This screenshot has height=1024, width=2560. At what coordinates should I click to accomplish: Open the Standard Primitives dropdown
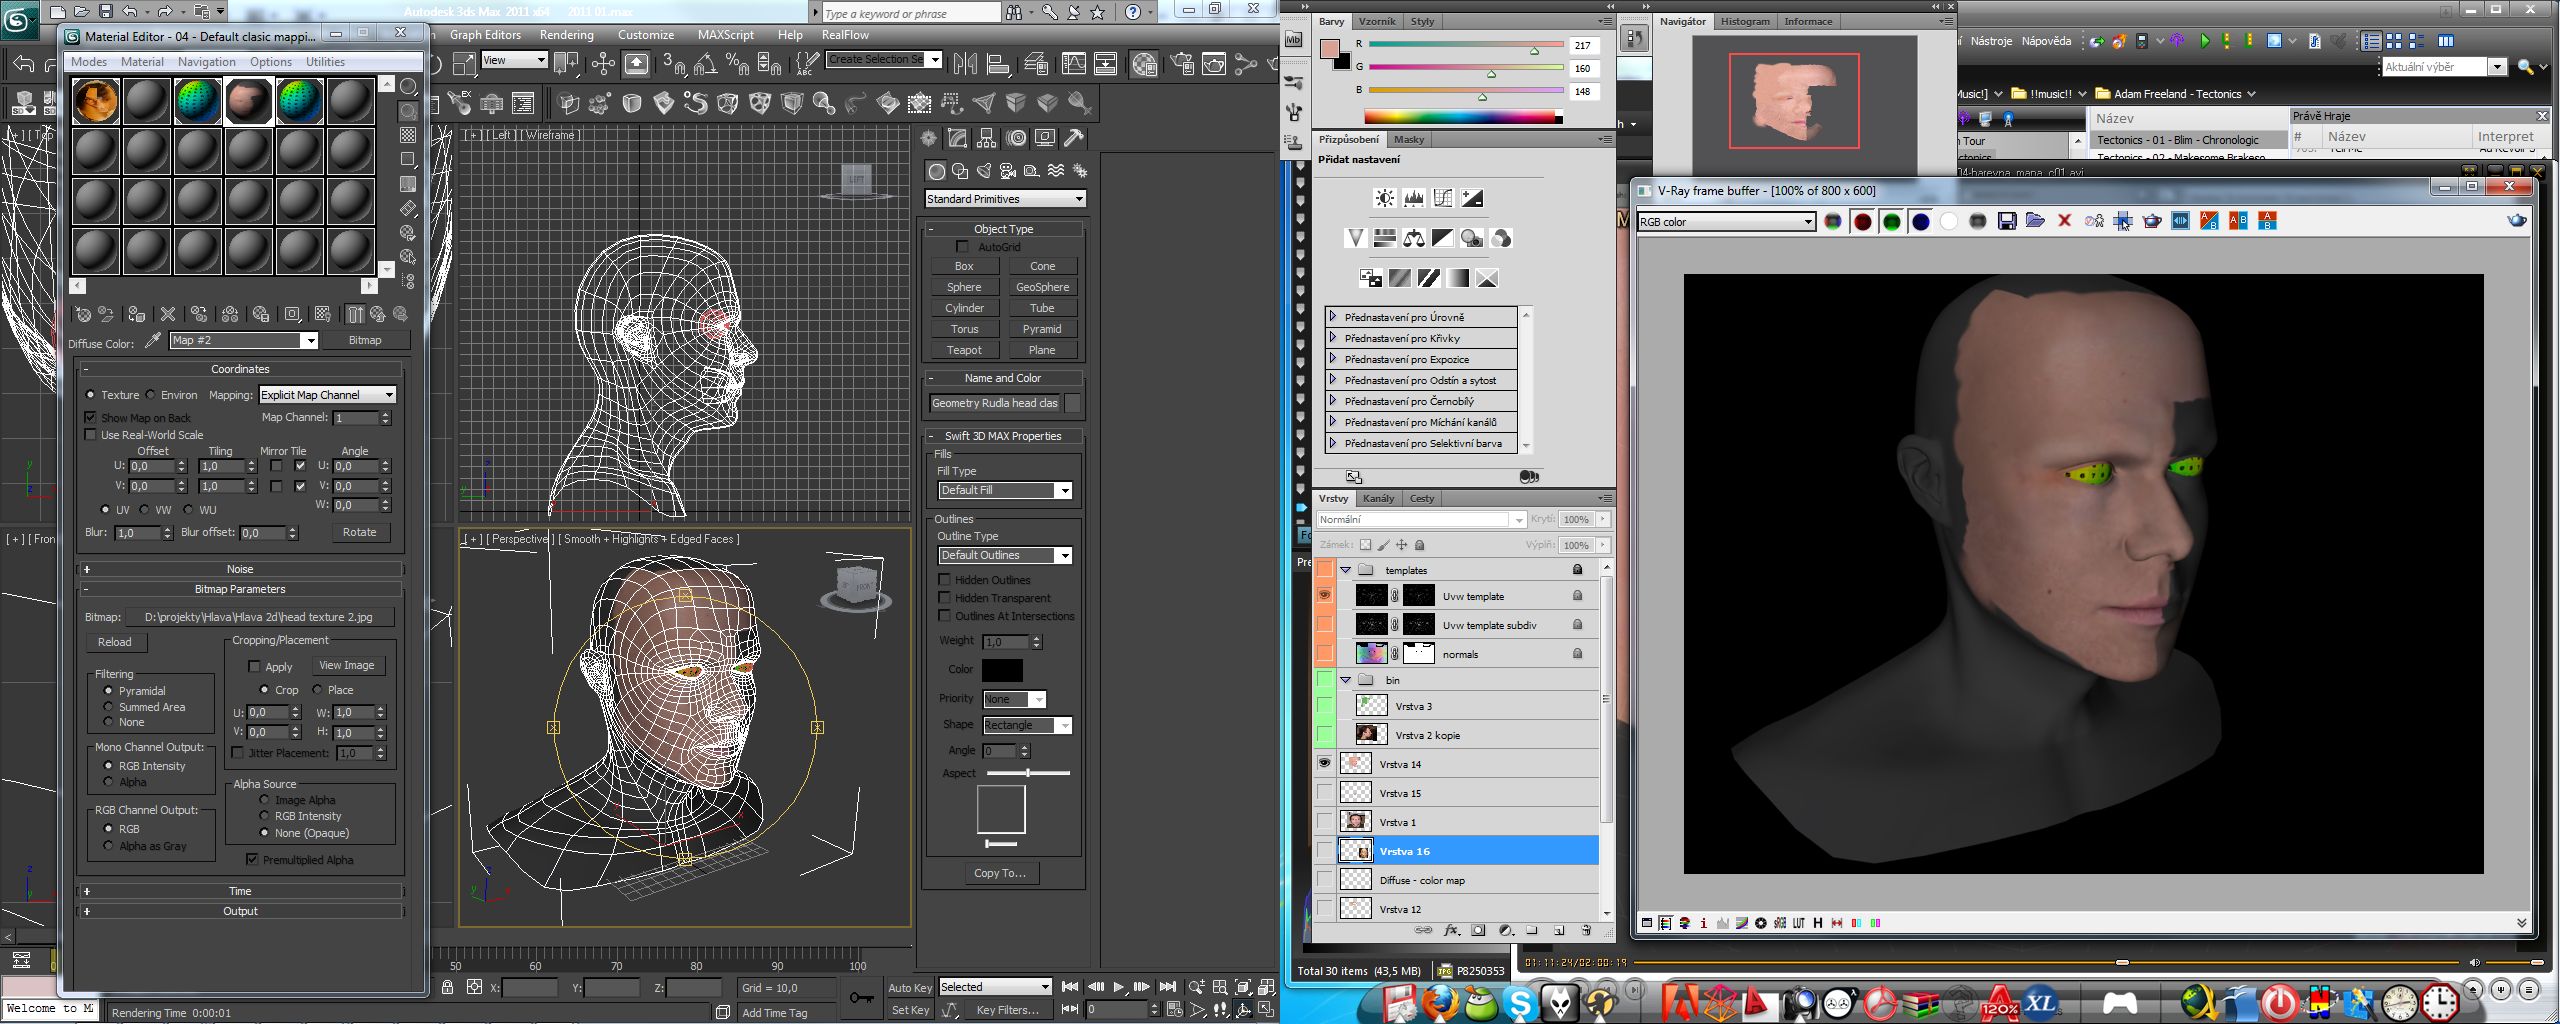pyautogui.click(x=1005, y=199)
